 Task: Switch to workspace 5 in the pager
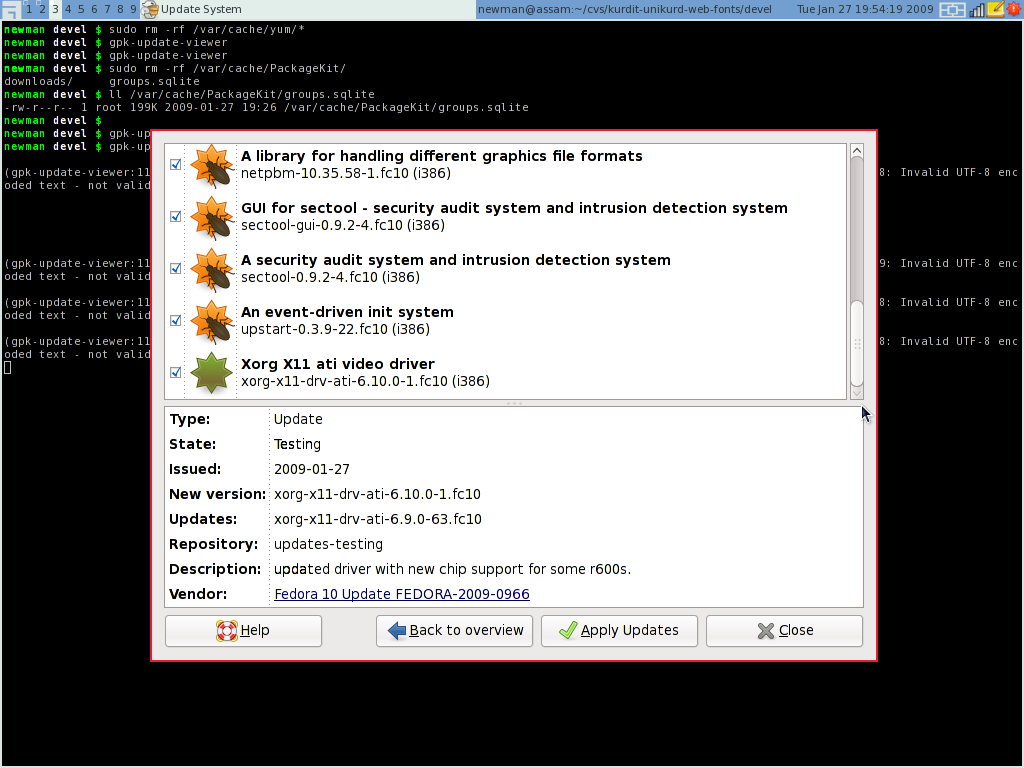pyautogui.click(x=81, y=9)
